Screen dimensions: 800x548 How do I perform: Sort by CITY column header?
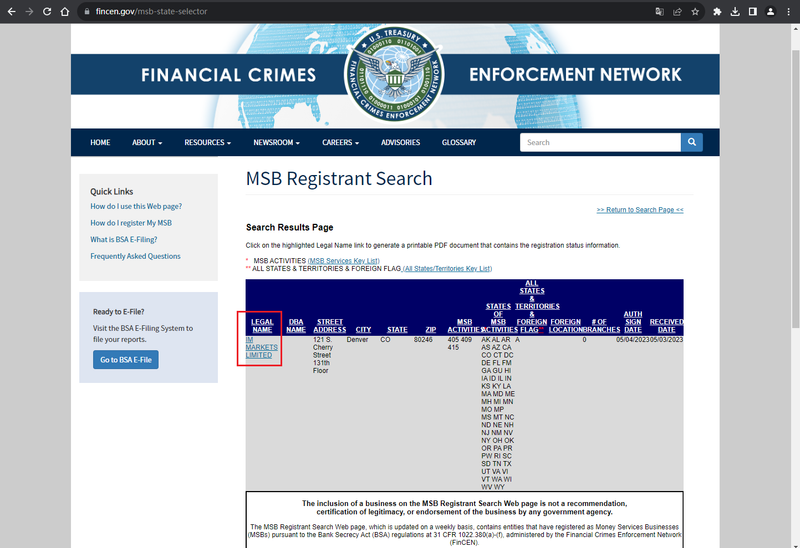363,330
